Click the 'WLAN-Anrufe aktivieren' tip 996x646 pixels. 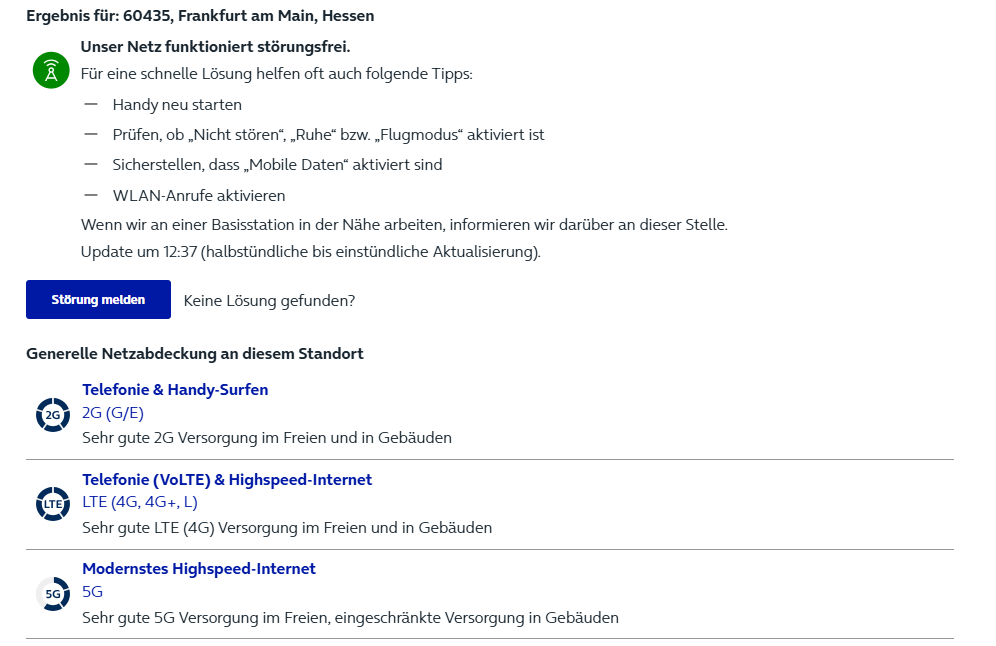point(199,196)
